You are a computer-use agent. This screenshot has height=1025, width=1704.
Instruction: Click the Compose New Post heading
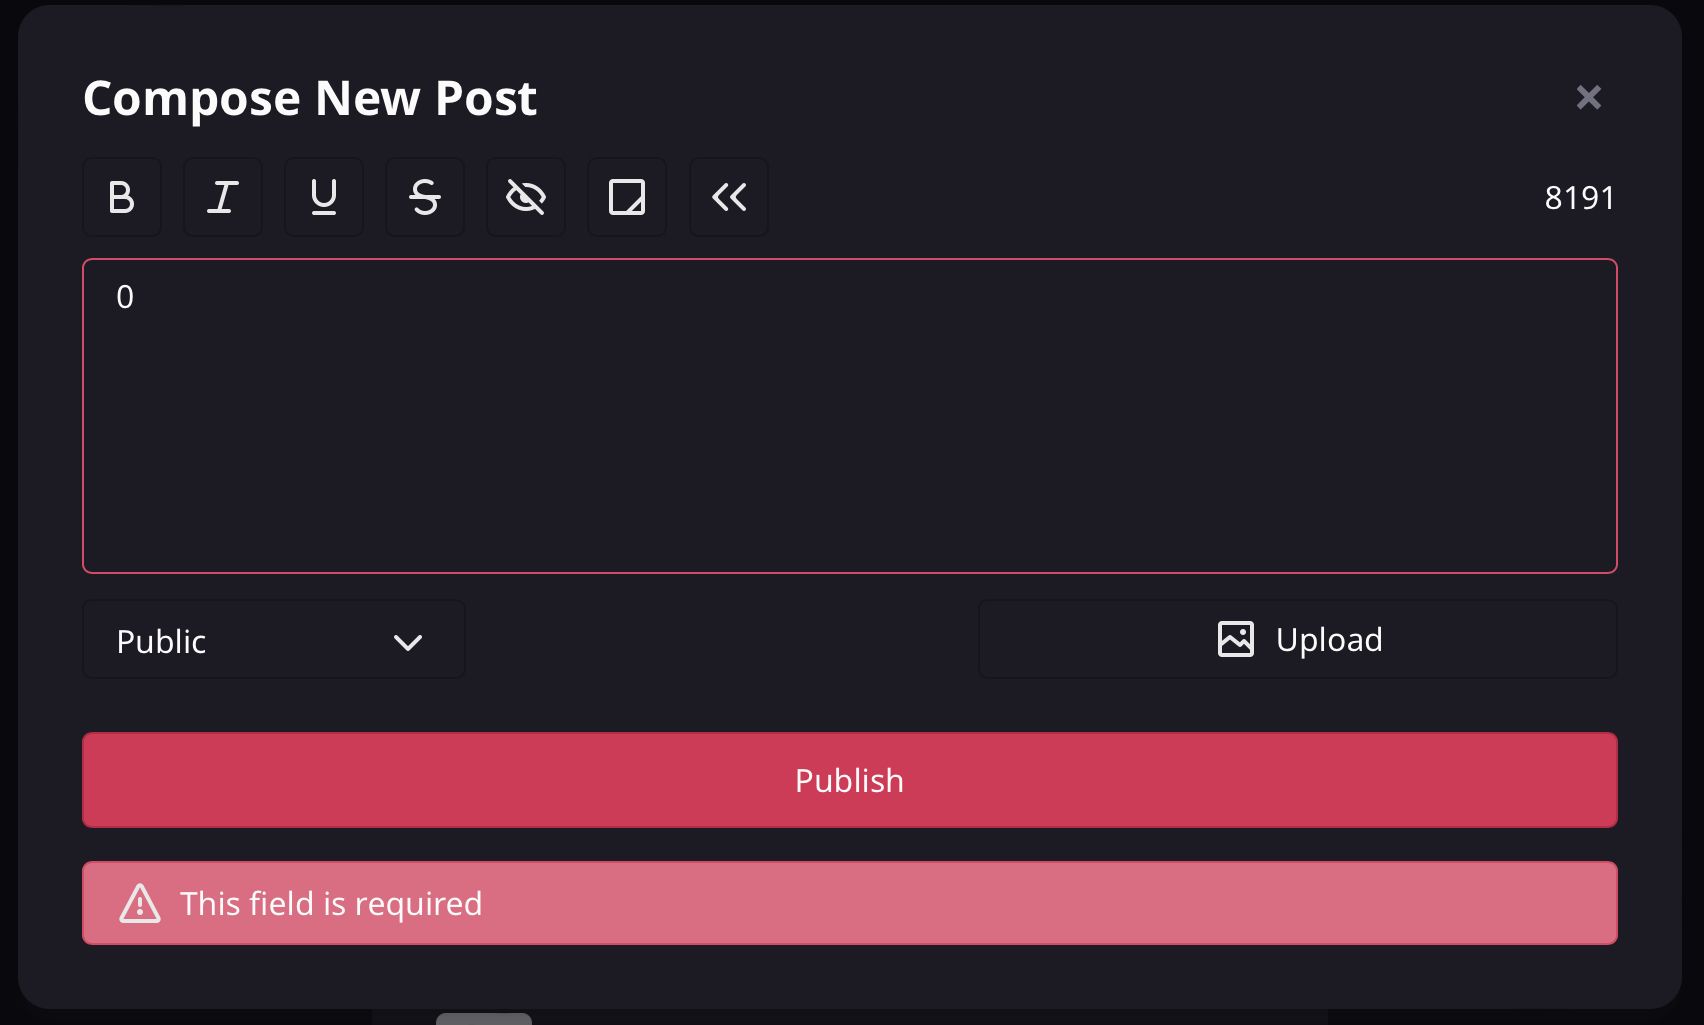click(x=310, y=98)
